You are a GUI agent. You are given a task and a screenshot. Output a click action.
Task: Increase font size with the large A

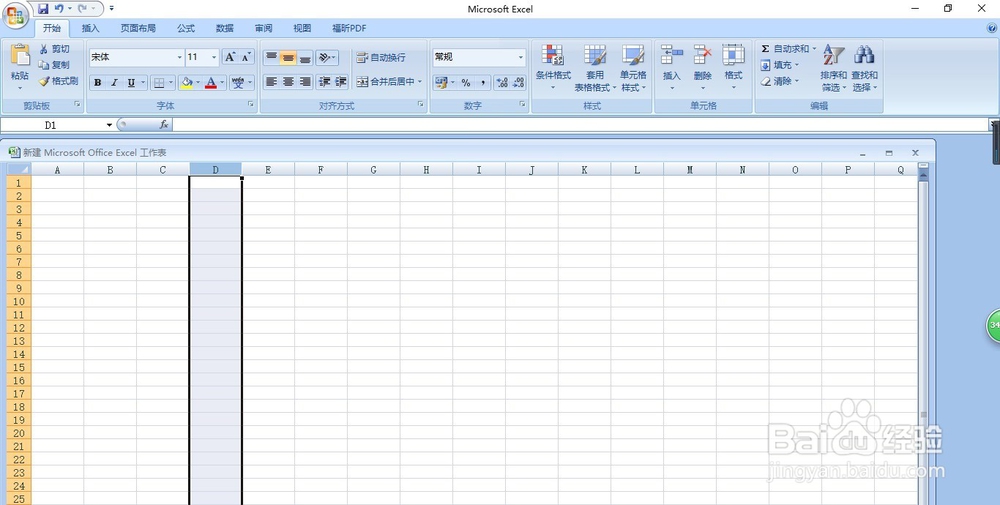pyautogui.click(x=230, y=57)
